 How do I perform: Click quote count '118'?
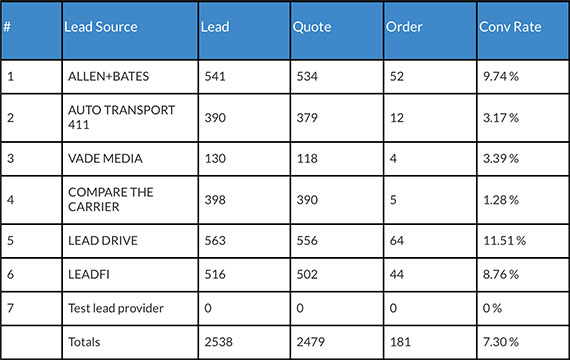pyautogui.click(x=307, y=159)
